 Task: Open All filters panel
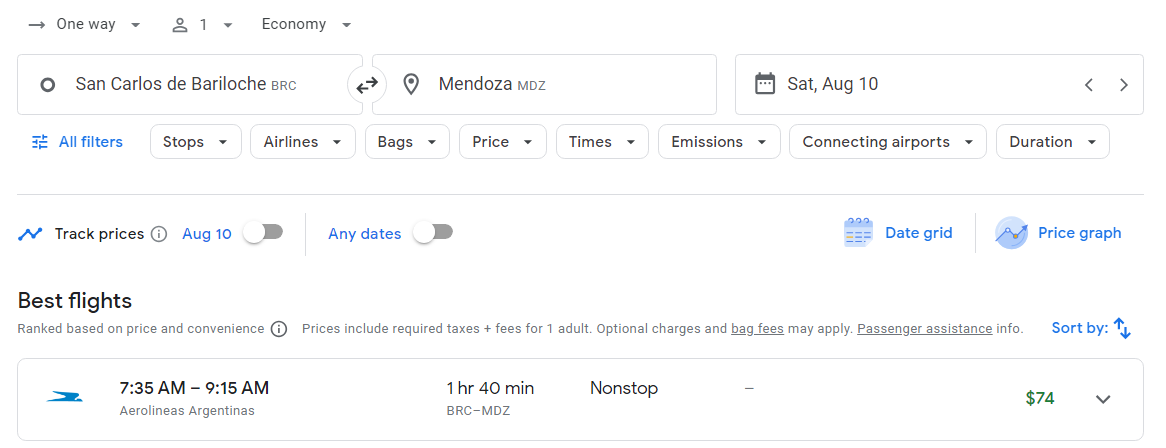(77, 142)
